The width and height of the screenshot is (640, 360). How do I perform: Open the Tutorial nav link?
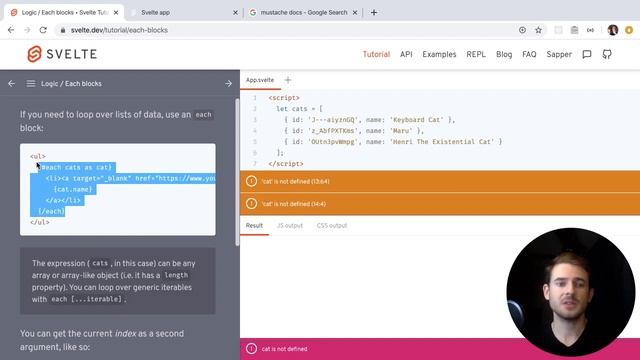[376, 54]
